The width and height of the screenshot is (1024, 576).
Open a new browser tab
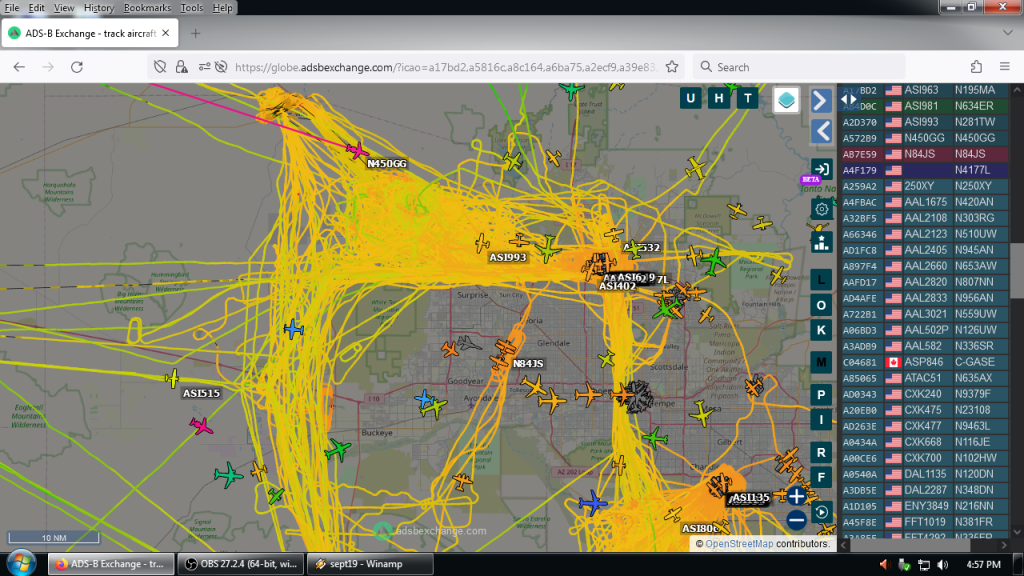(195, 33)
